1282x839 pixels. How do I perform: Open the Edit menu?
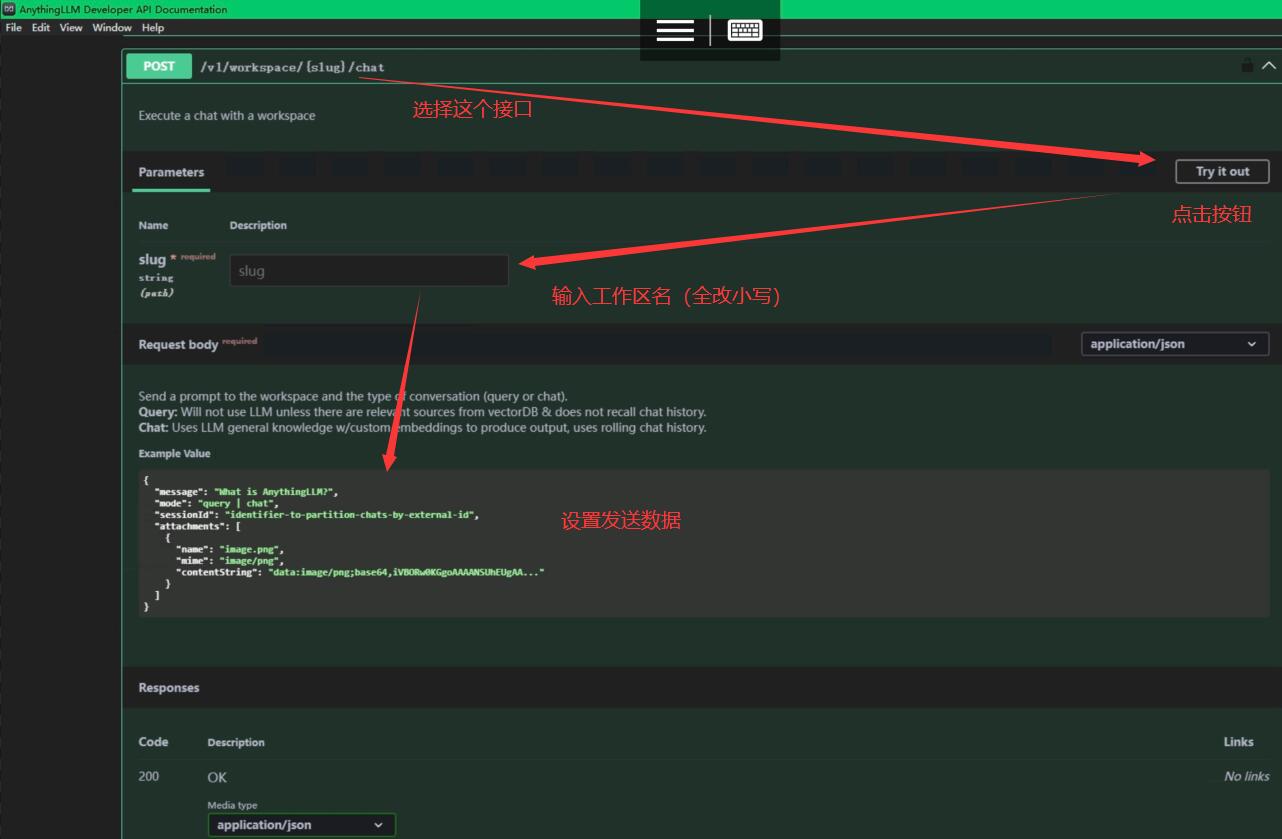click(x=40, y=28)
